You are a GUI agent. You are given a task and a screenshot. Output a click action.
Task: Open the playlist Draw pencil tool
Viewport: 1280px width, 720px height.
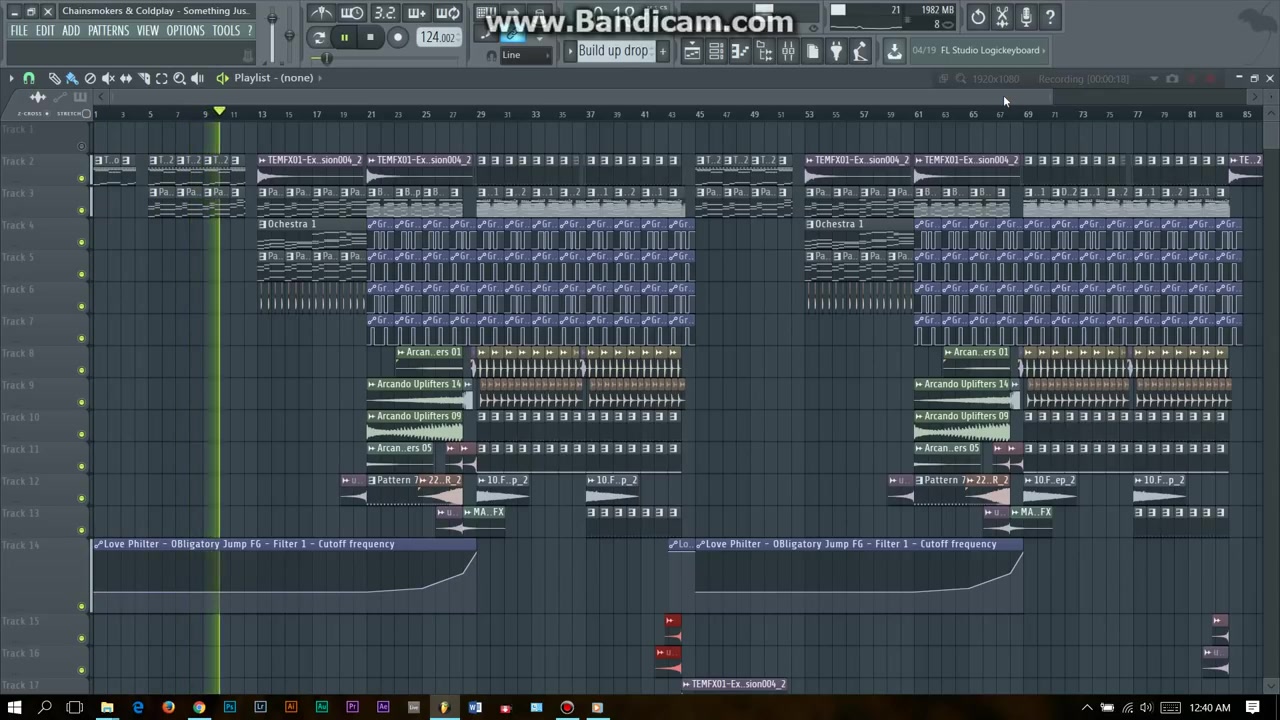[54, 78]
